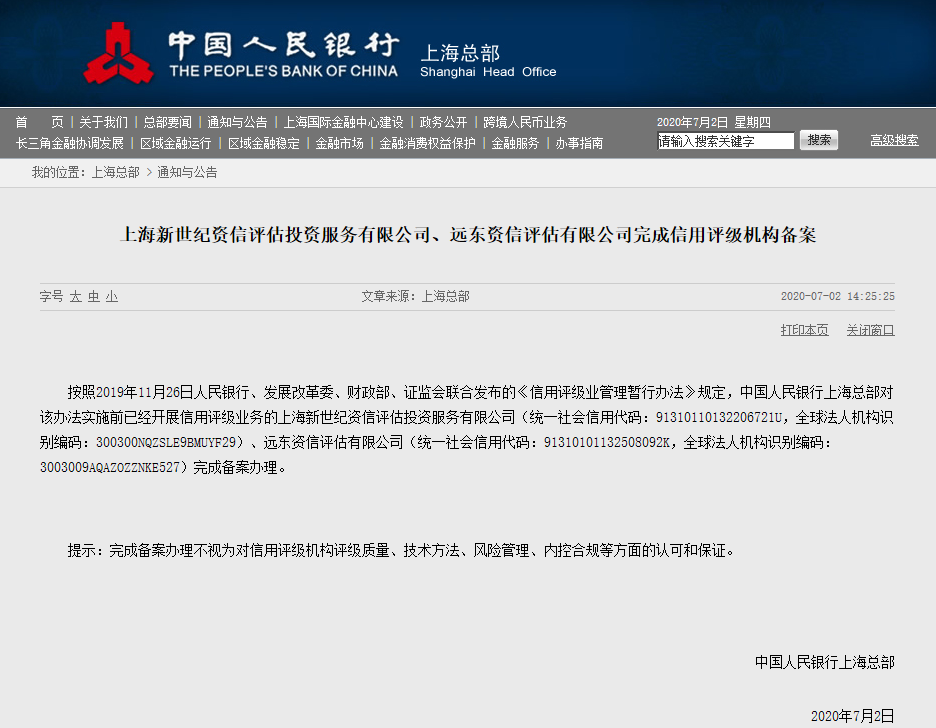Viewport: 936px width, 728px height.
Task: Go to 区域金融运行 section
Action: coord(176,143)
